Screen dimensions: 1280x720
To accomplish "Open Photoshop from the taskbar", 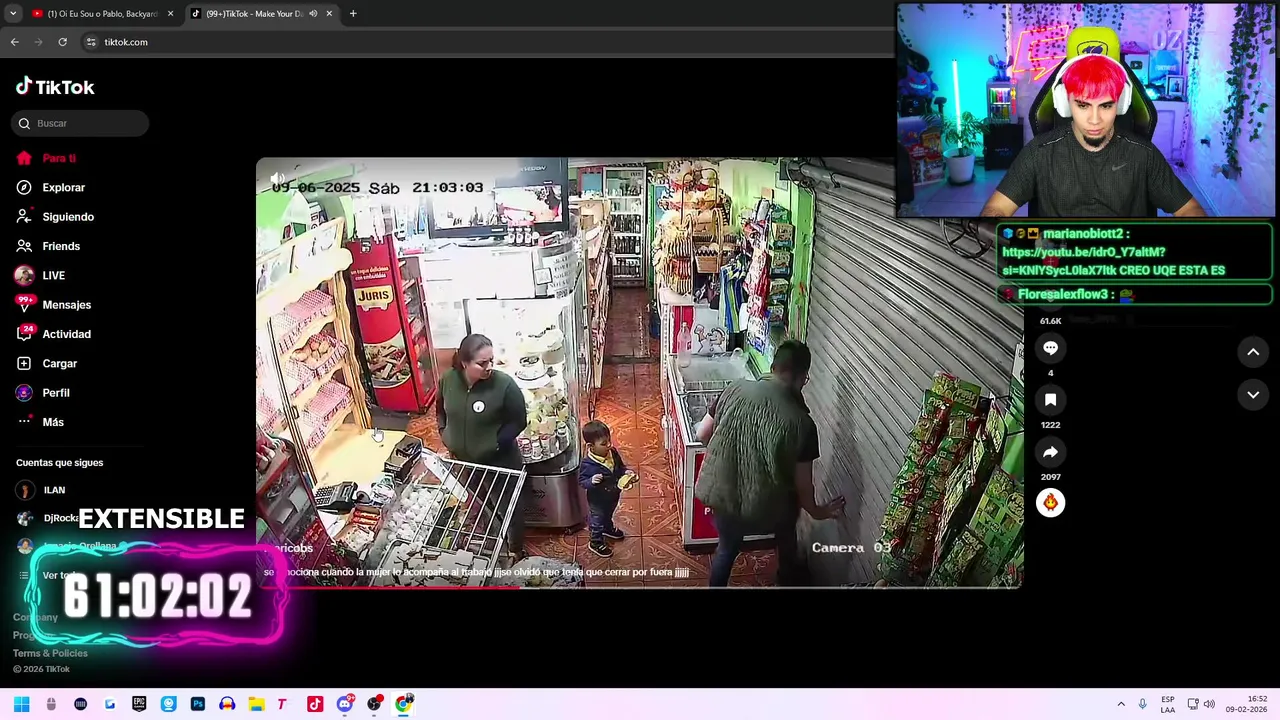I will coord(198,704).
